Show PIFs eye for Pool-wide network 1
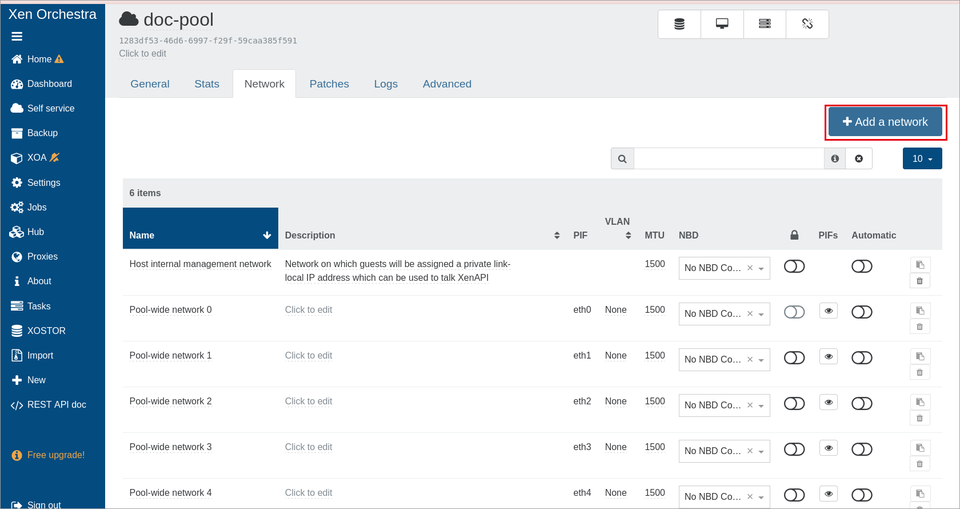This screenshot has width=960, height=509. [828, 356]
